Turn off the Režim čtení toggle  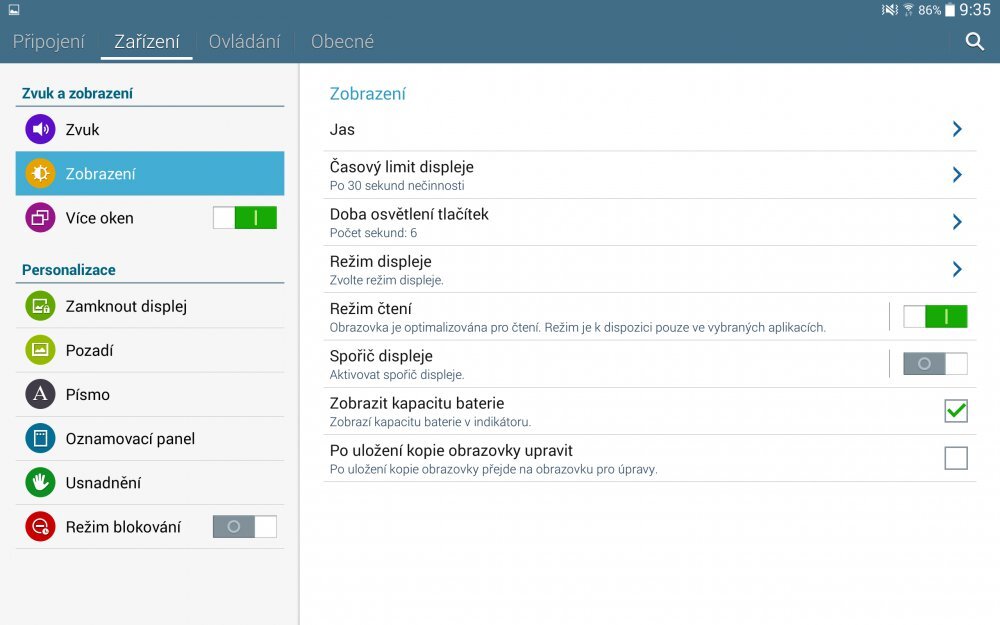[x=935, y=317]
